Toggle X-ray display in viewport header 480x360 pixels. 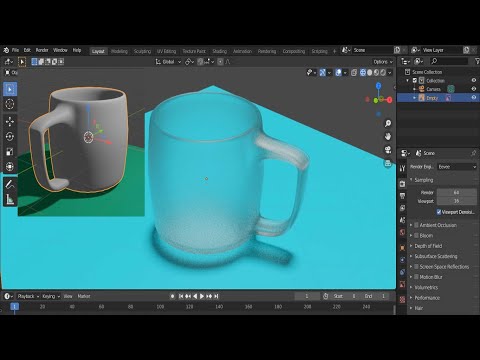(354, 72)
